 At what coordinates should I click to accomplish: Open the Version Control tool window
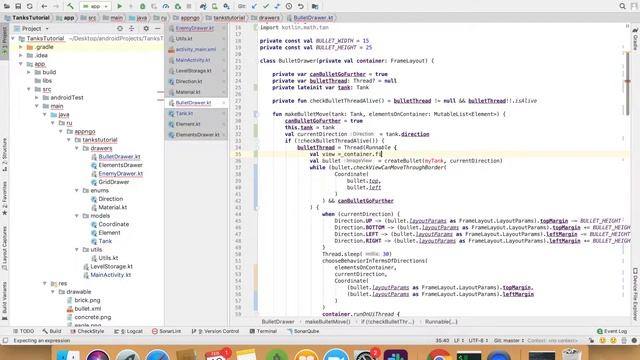click(215, 331)
